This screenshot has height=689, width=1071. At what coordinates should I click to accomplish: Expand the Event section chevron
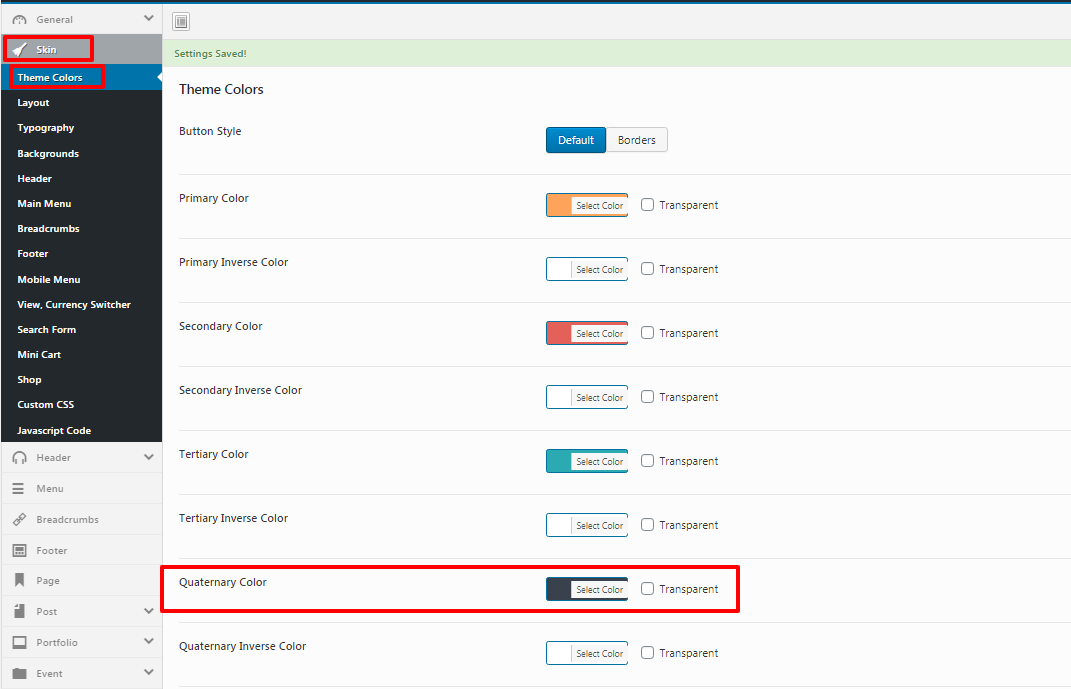(x=149, y=673)
